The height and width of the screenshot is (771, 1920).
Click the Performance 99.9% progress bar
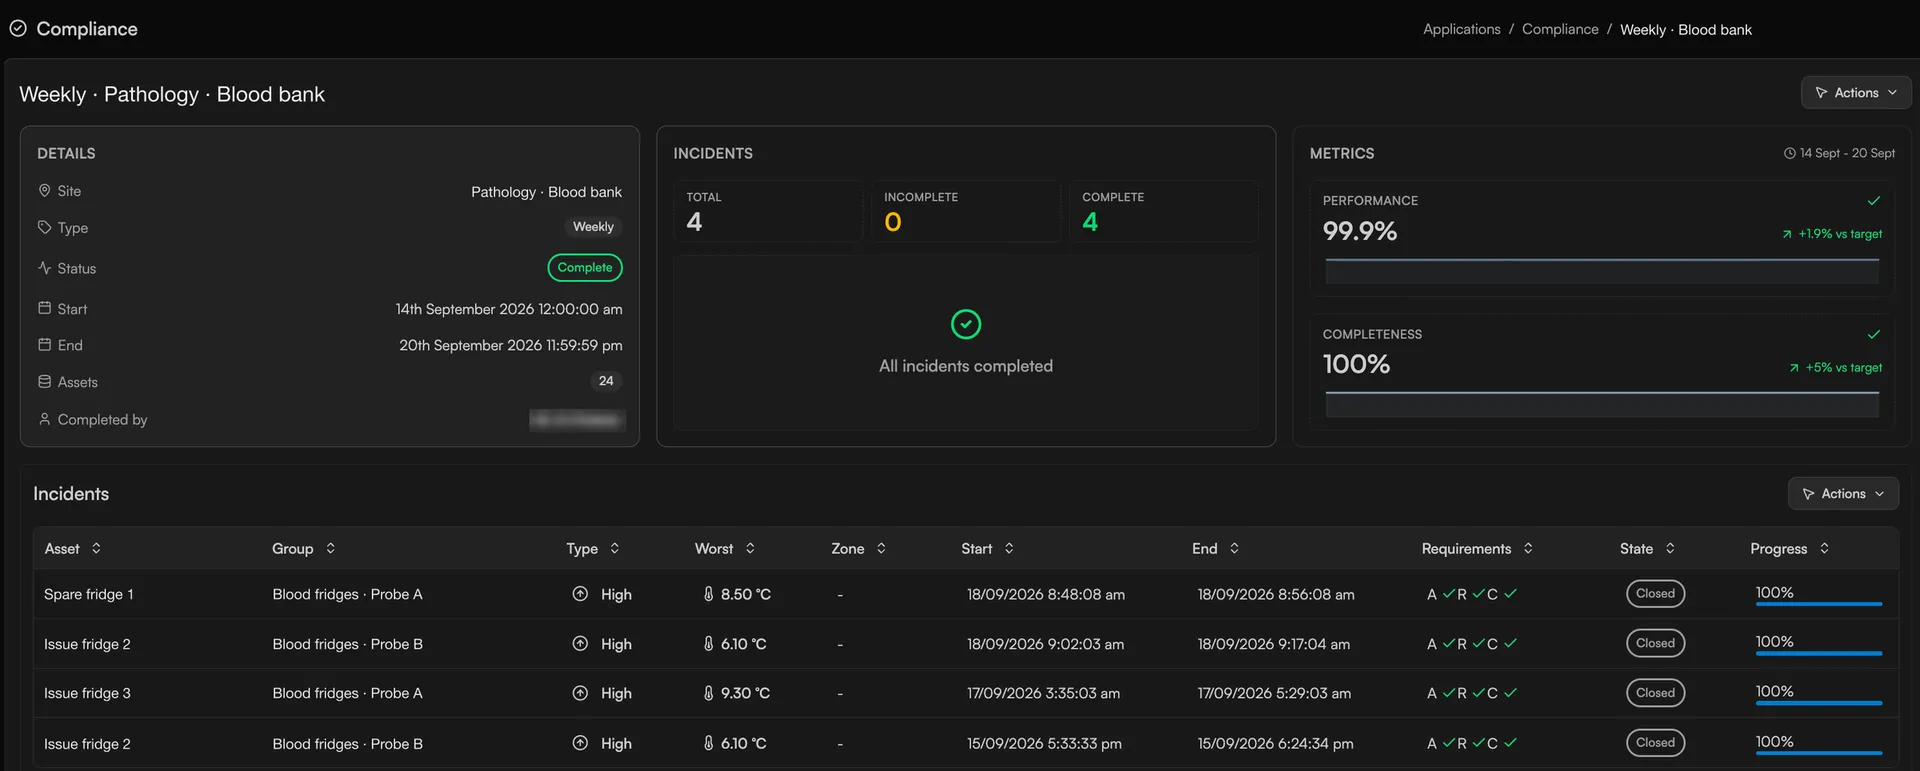(1602, 271)
